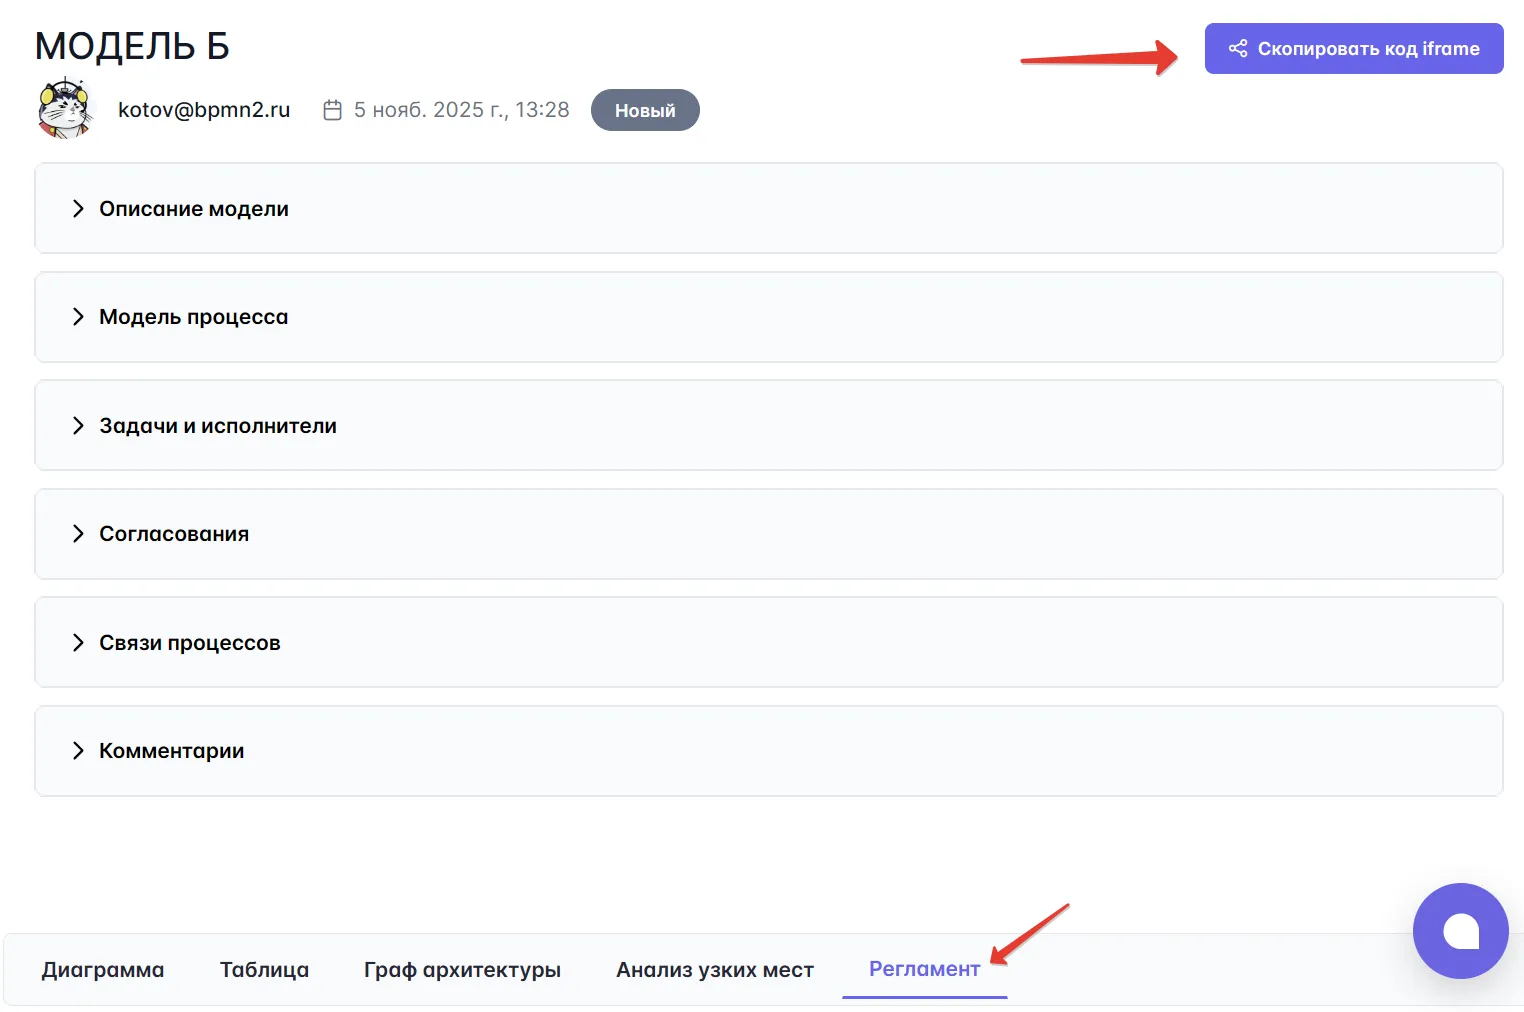Image resolution: width=1524 pixels, height=1012 pixels.
Task: Click the chevron next to Связи процессов
Action: coord(78,642)
